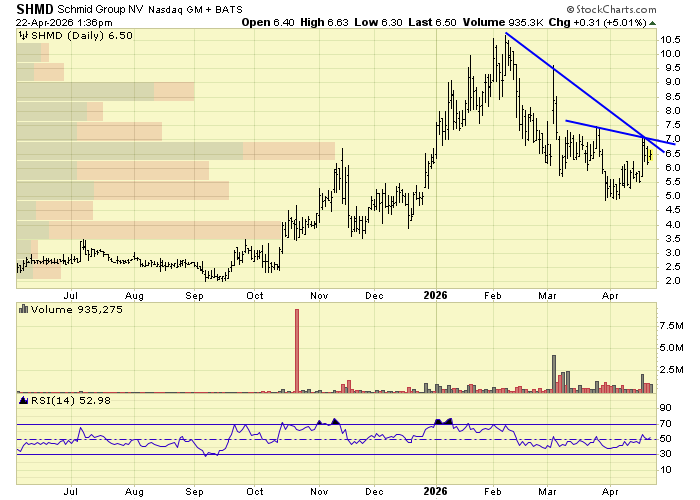
Task: Select the SHMD ticker symbol in the header
Action: 35,9
